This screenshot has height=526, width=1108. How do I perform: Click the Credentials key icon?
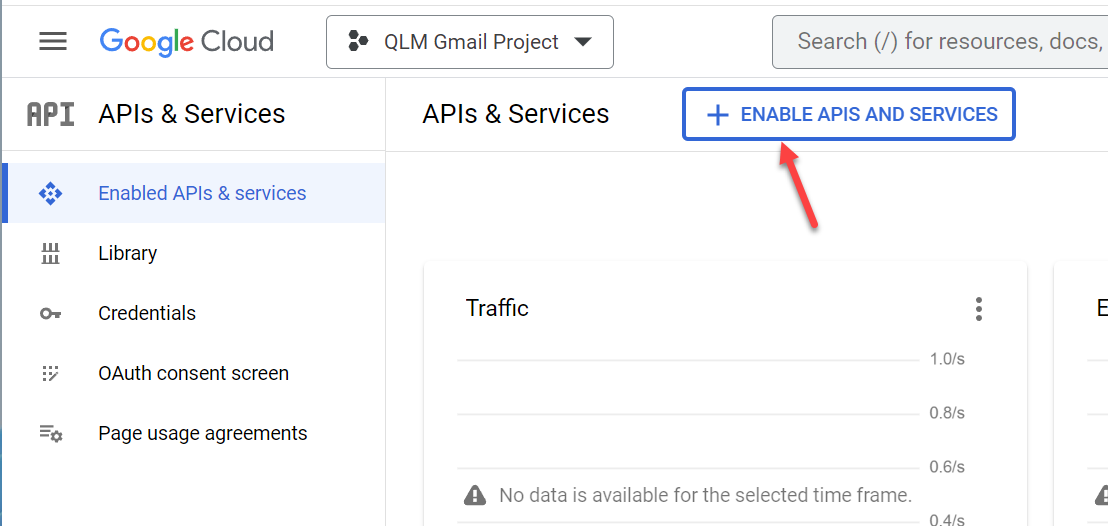(50, 313)
